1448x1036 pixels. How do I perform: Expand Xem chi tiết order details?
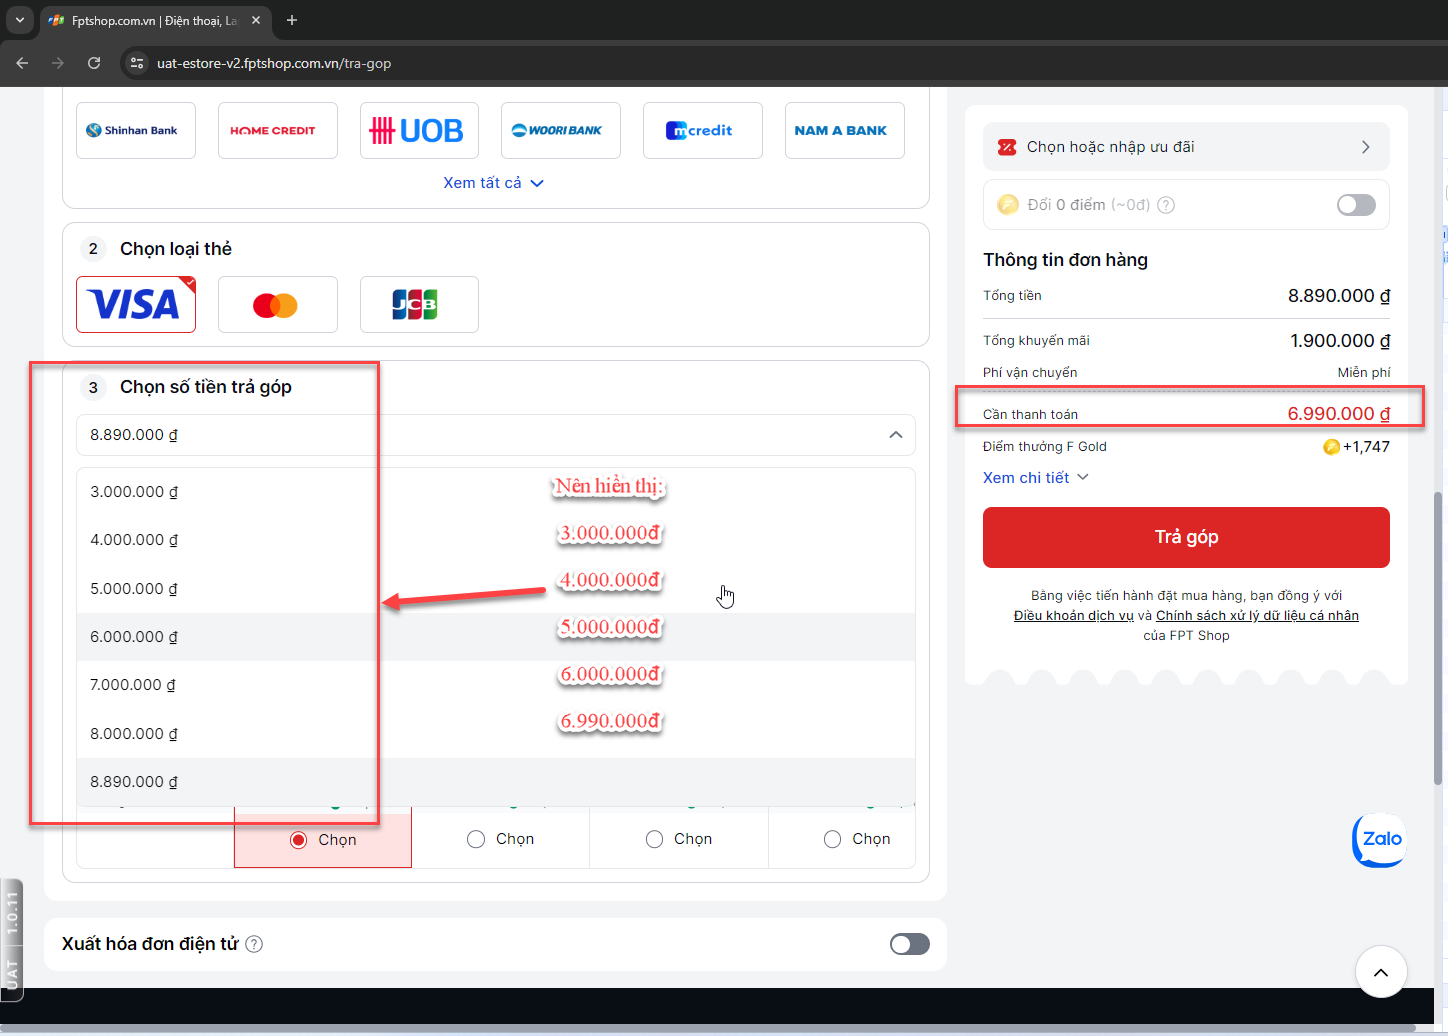click(x=1036, y=478)
